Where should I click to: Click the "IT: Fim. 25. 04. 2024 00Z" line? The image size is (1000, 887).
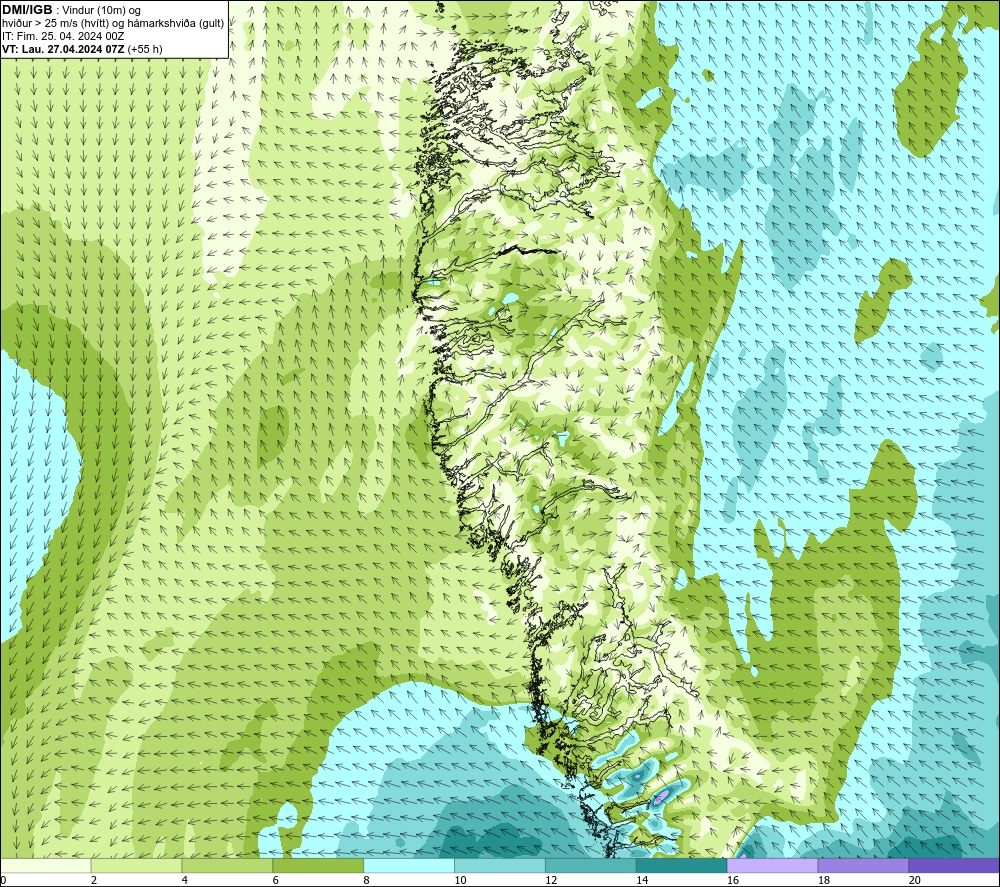coord(63,36)
